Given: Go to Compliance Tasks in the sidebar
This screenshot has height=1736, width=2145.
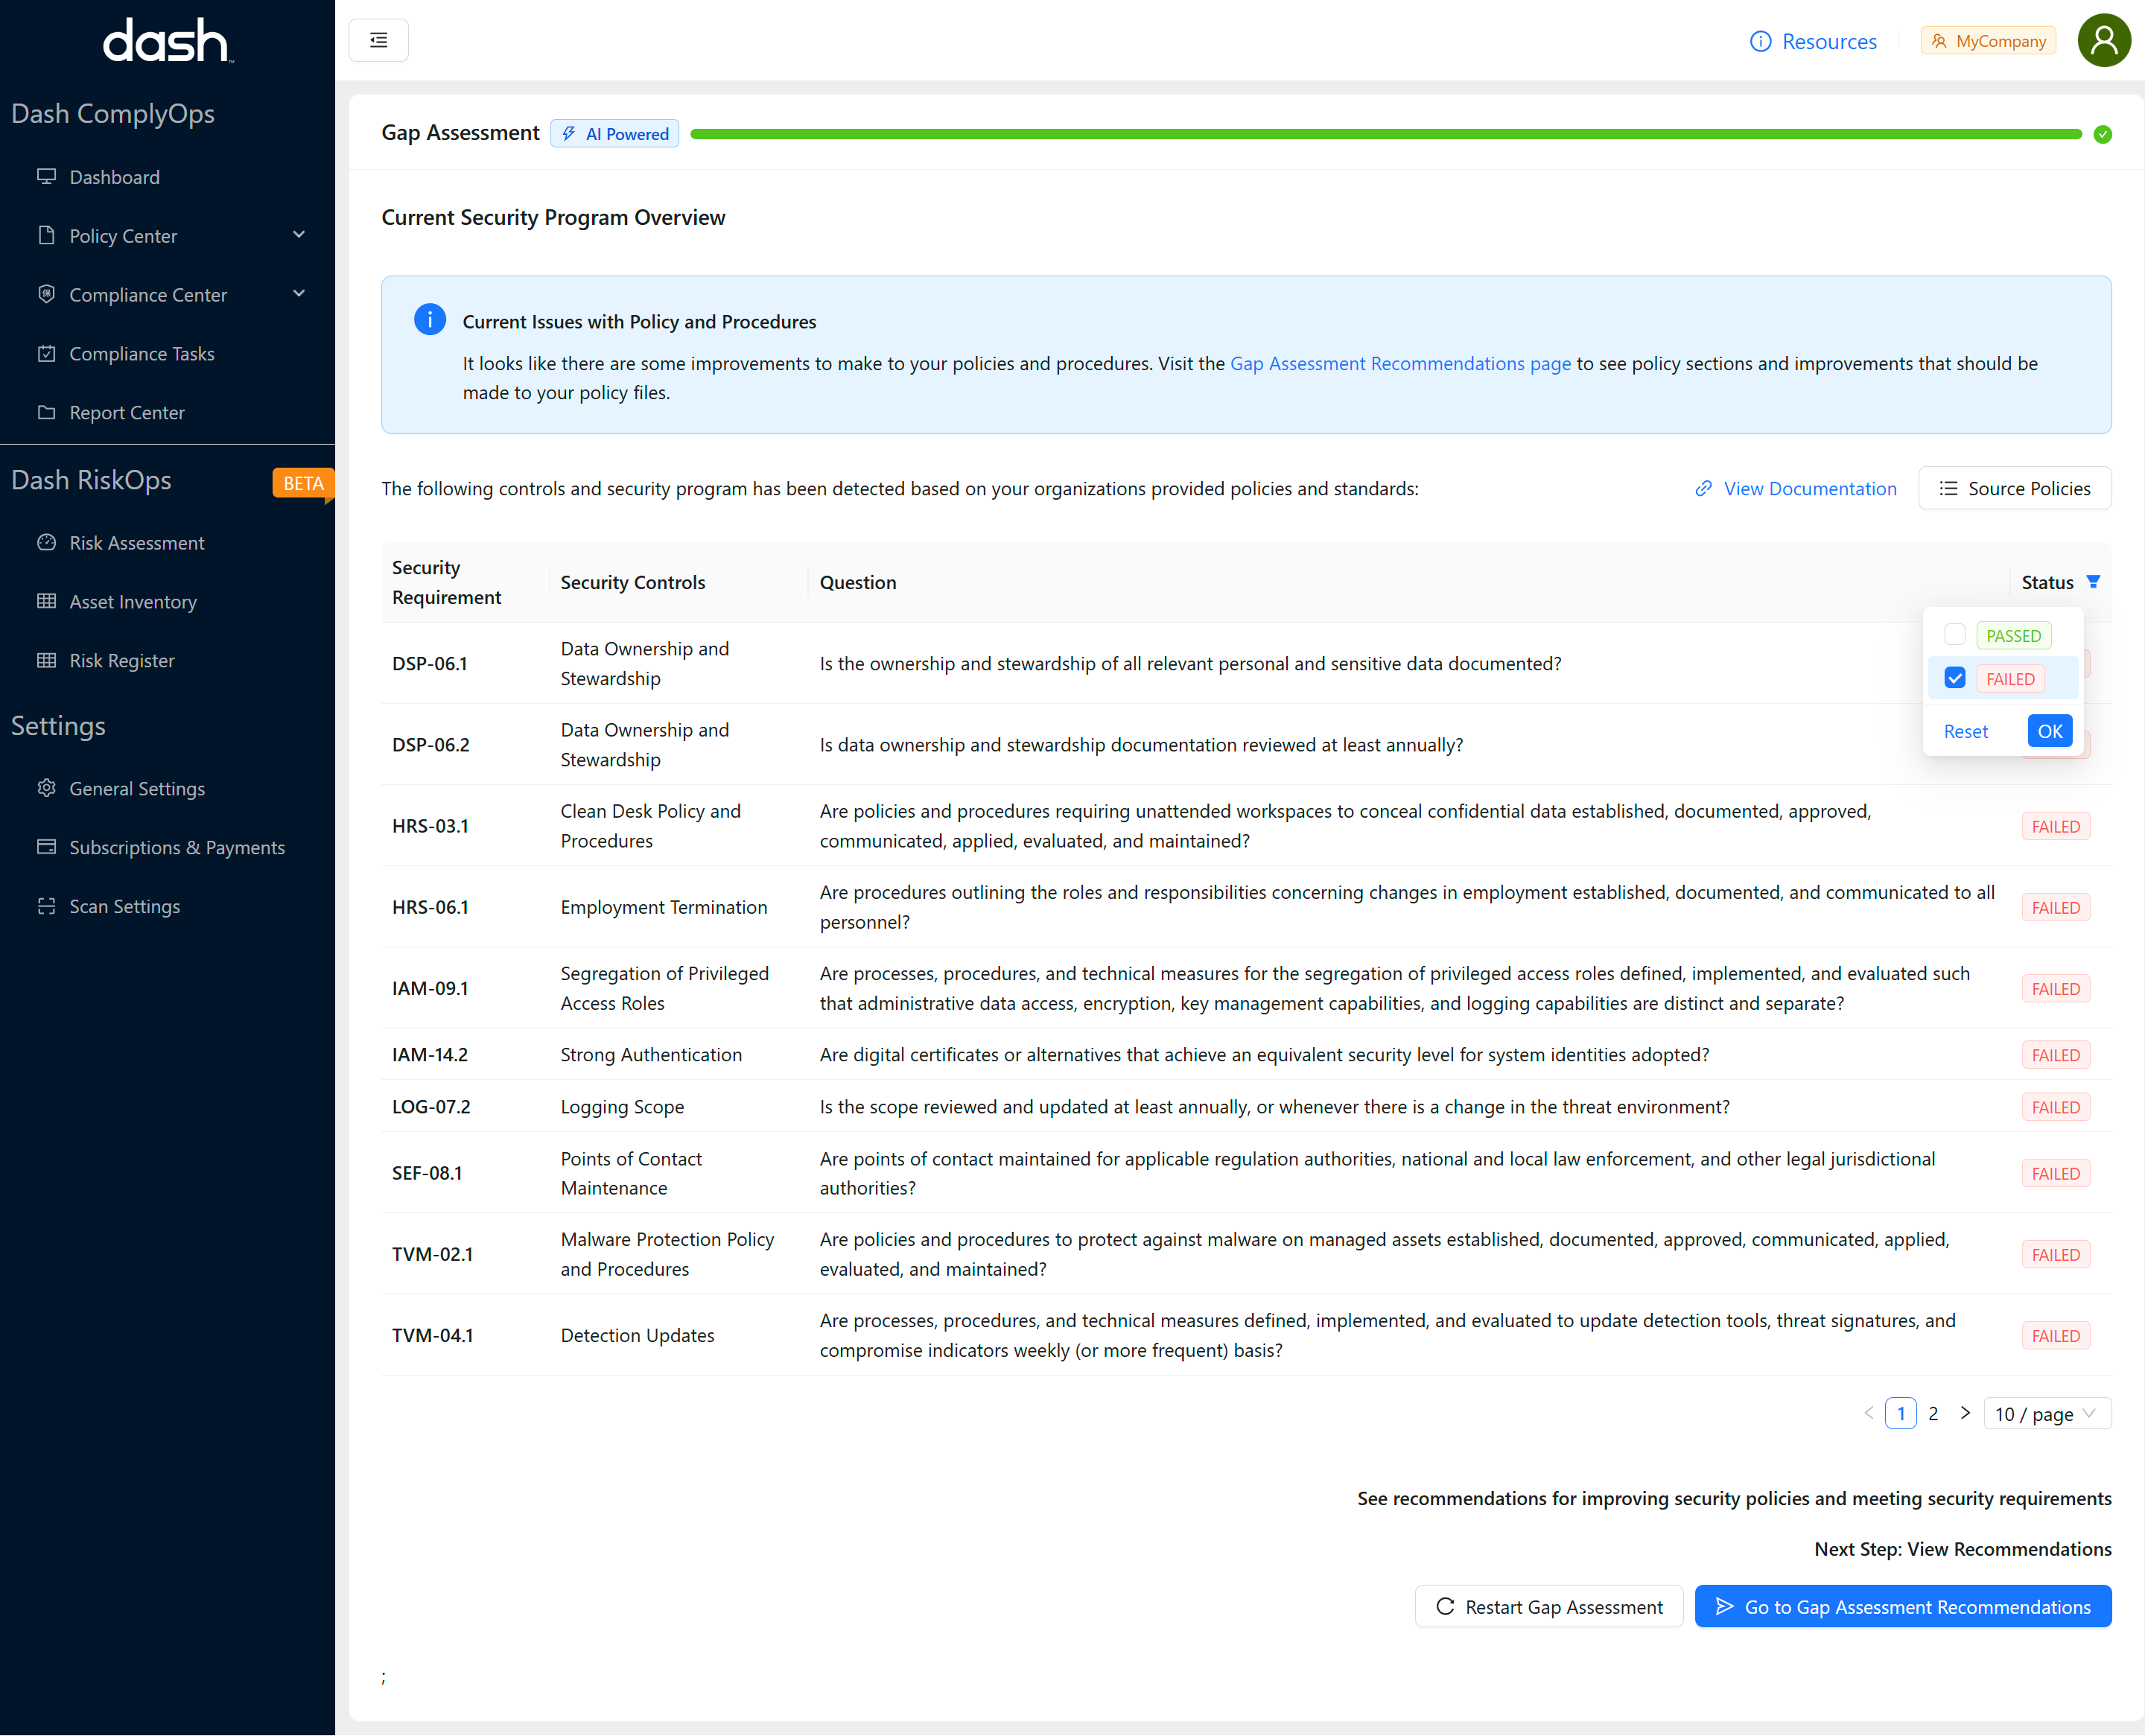Looking at the screenshot, I should [141, 354].
